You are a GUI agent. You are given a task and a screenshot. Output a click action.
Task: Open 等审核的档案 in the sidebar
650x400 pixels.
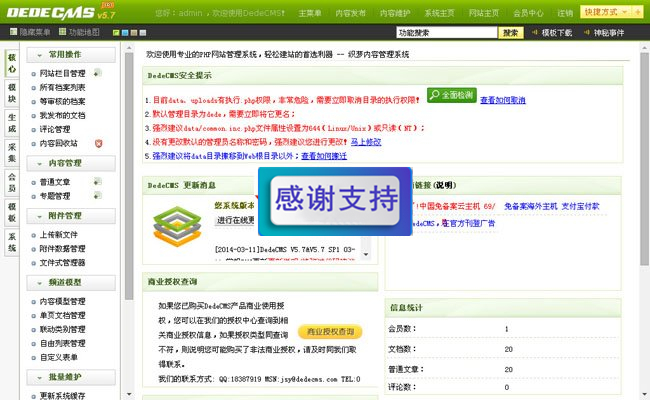62,101
